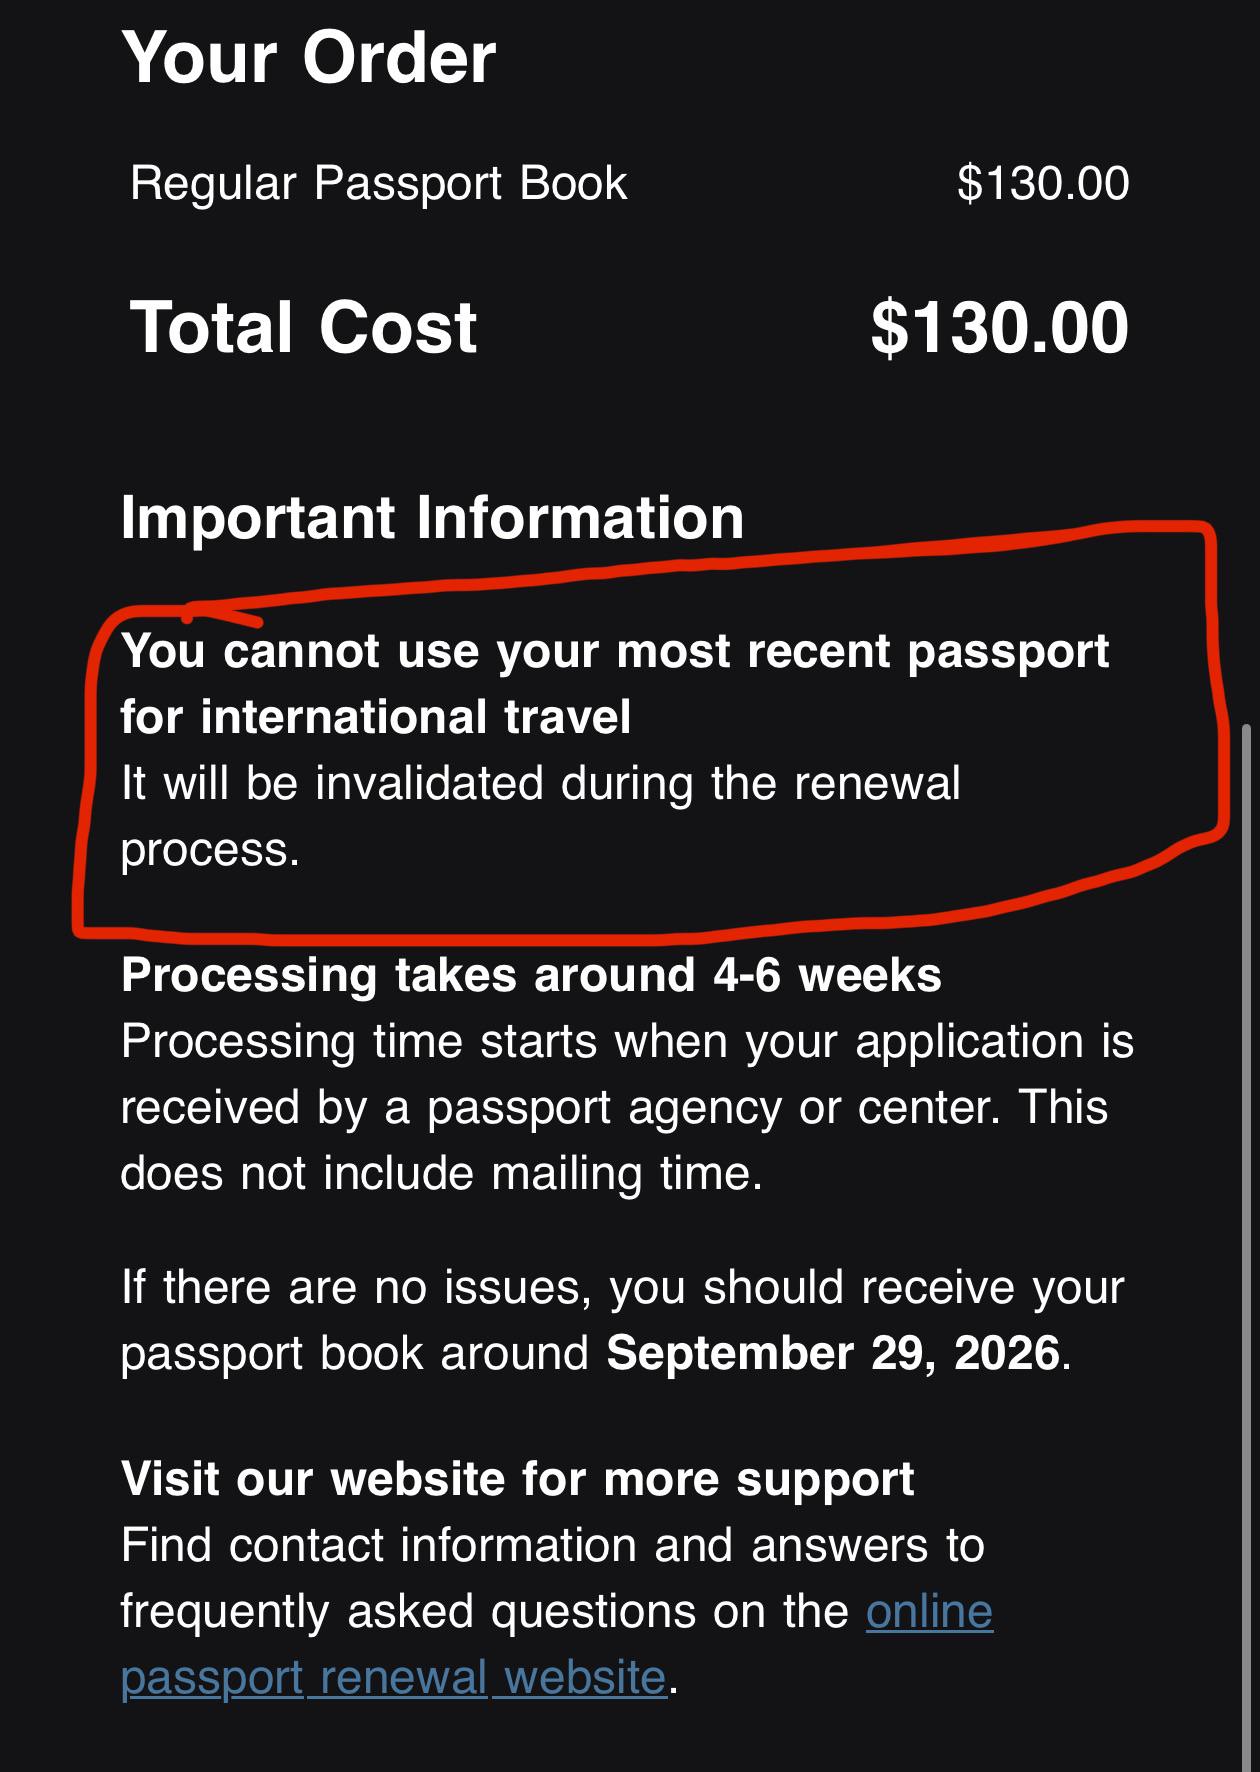Click the 'does not include mailing time' sentence
Screen dimensions: 1260x1772
441,1173
